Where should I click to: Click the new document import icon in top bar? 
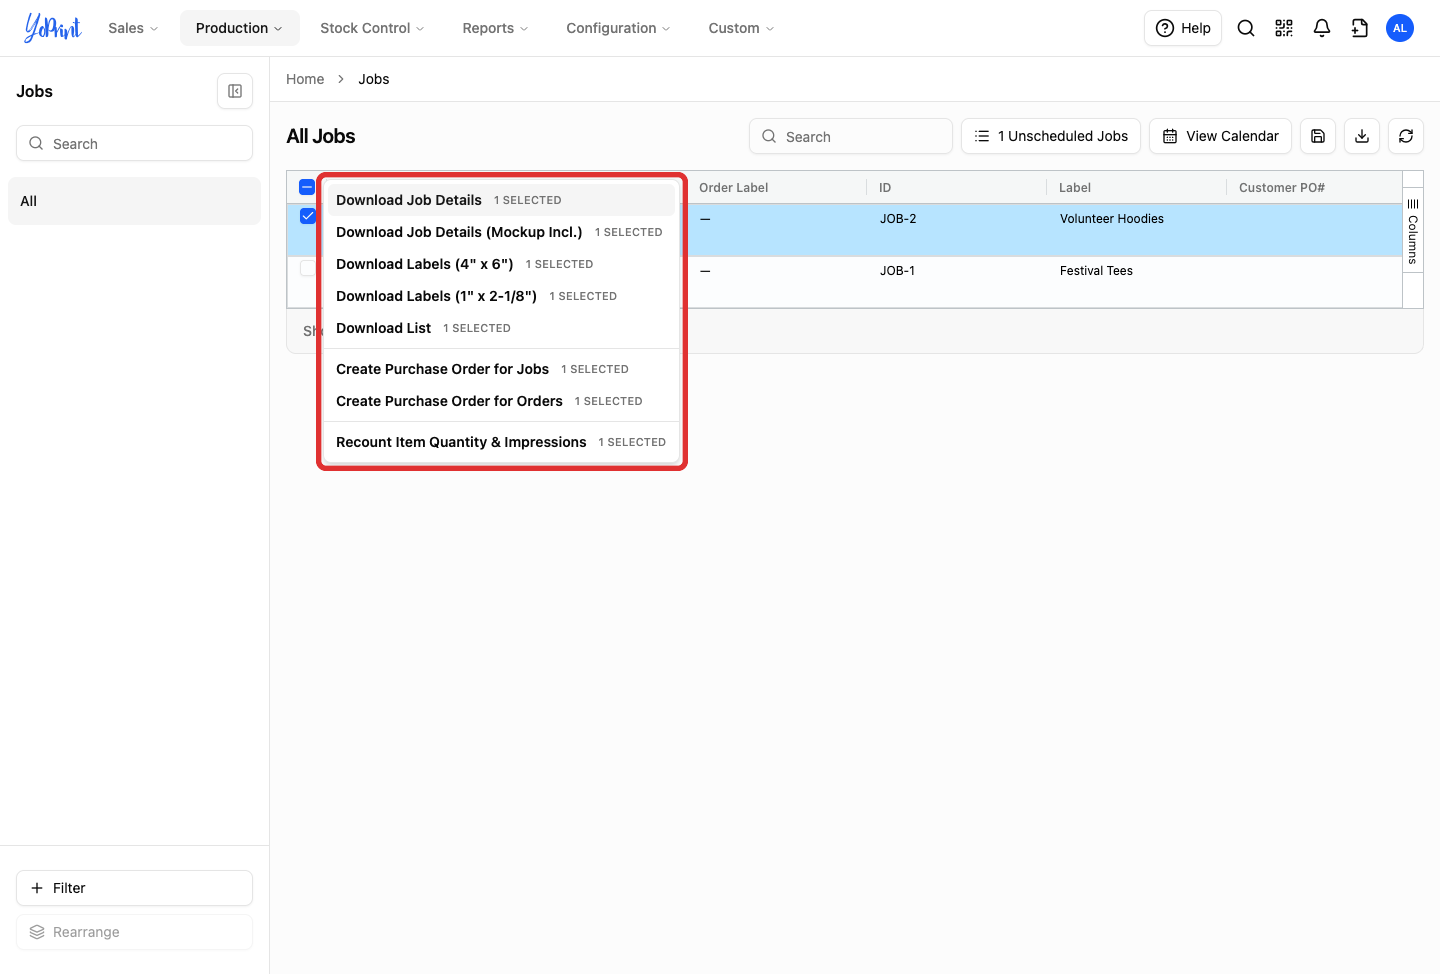coord(1360,28)
